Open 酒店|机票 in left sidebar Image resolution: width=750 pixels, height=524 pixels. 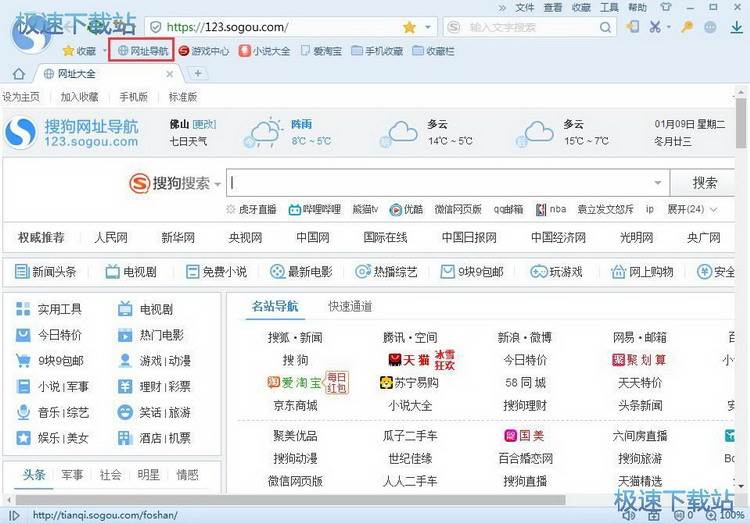pos(154,438)
